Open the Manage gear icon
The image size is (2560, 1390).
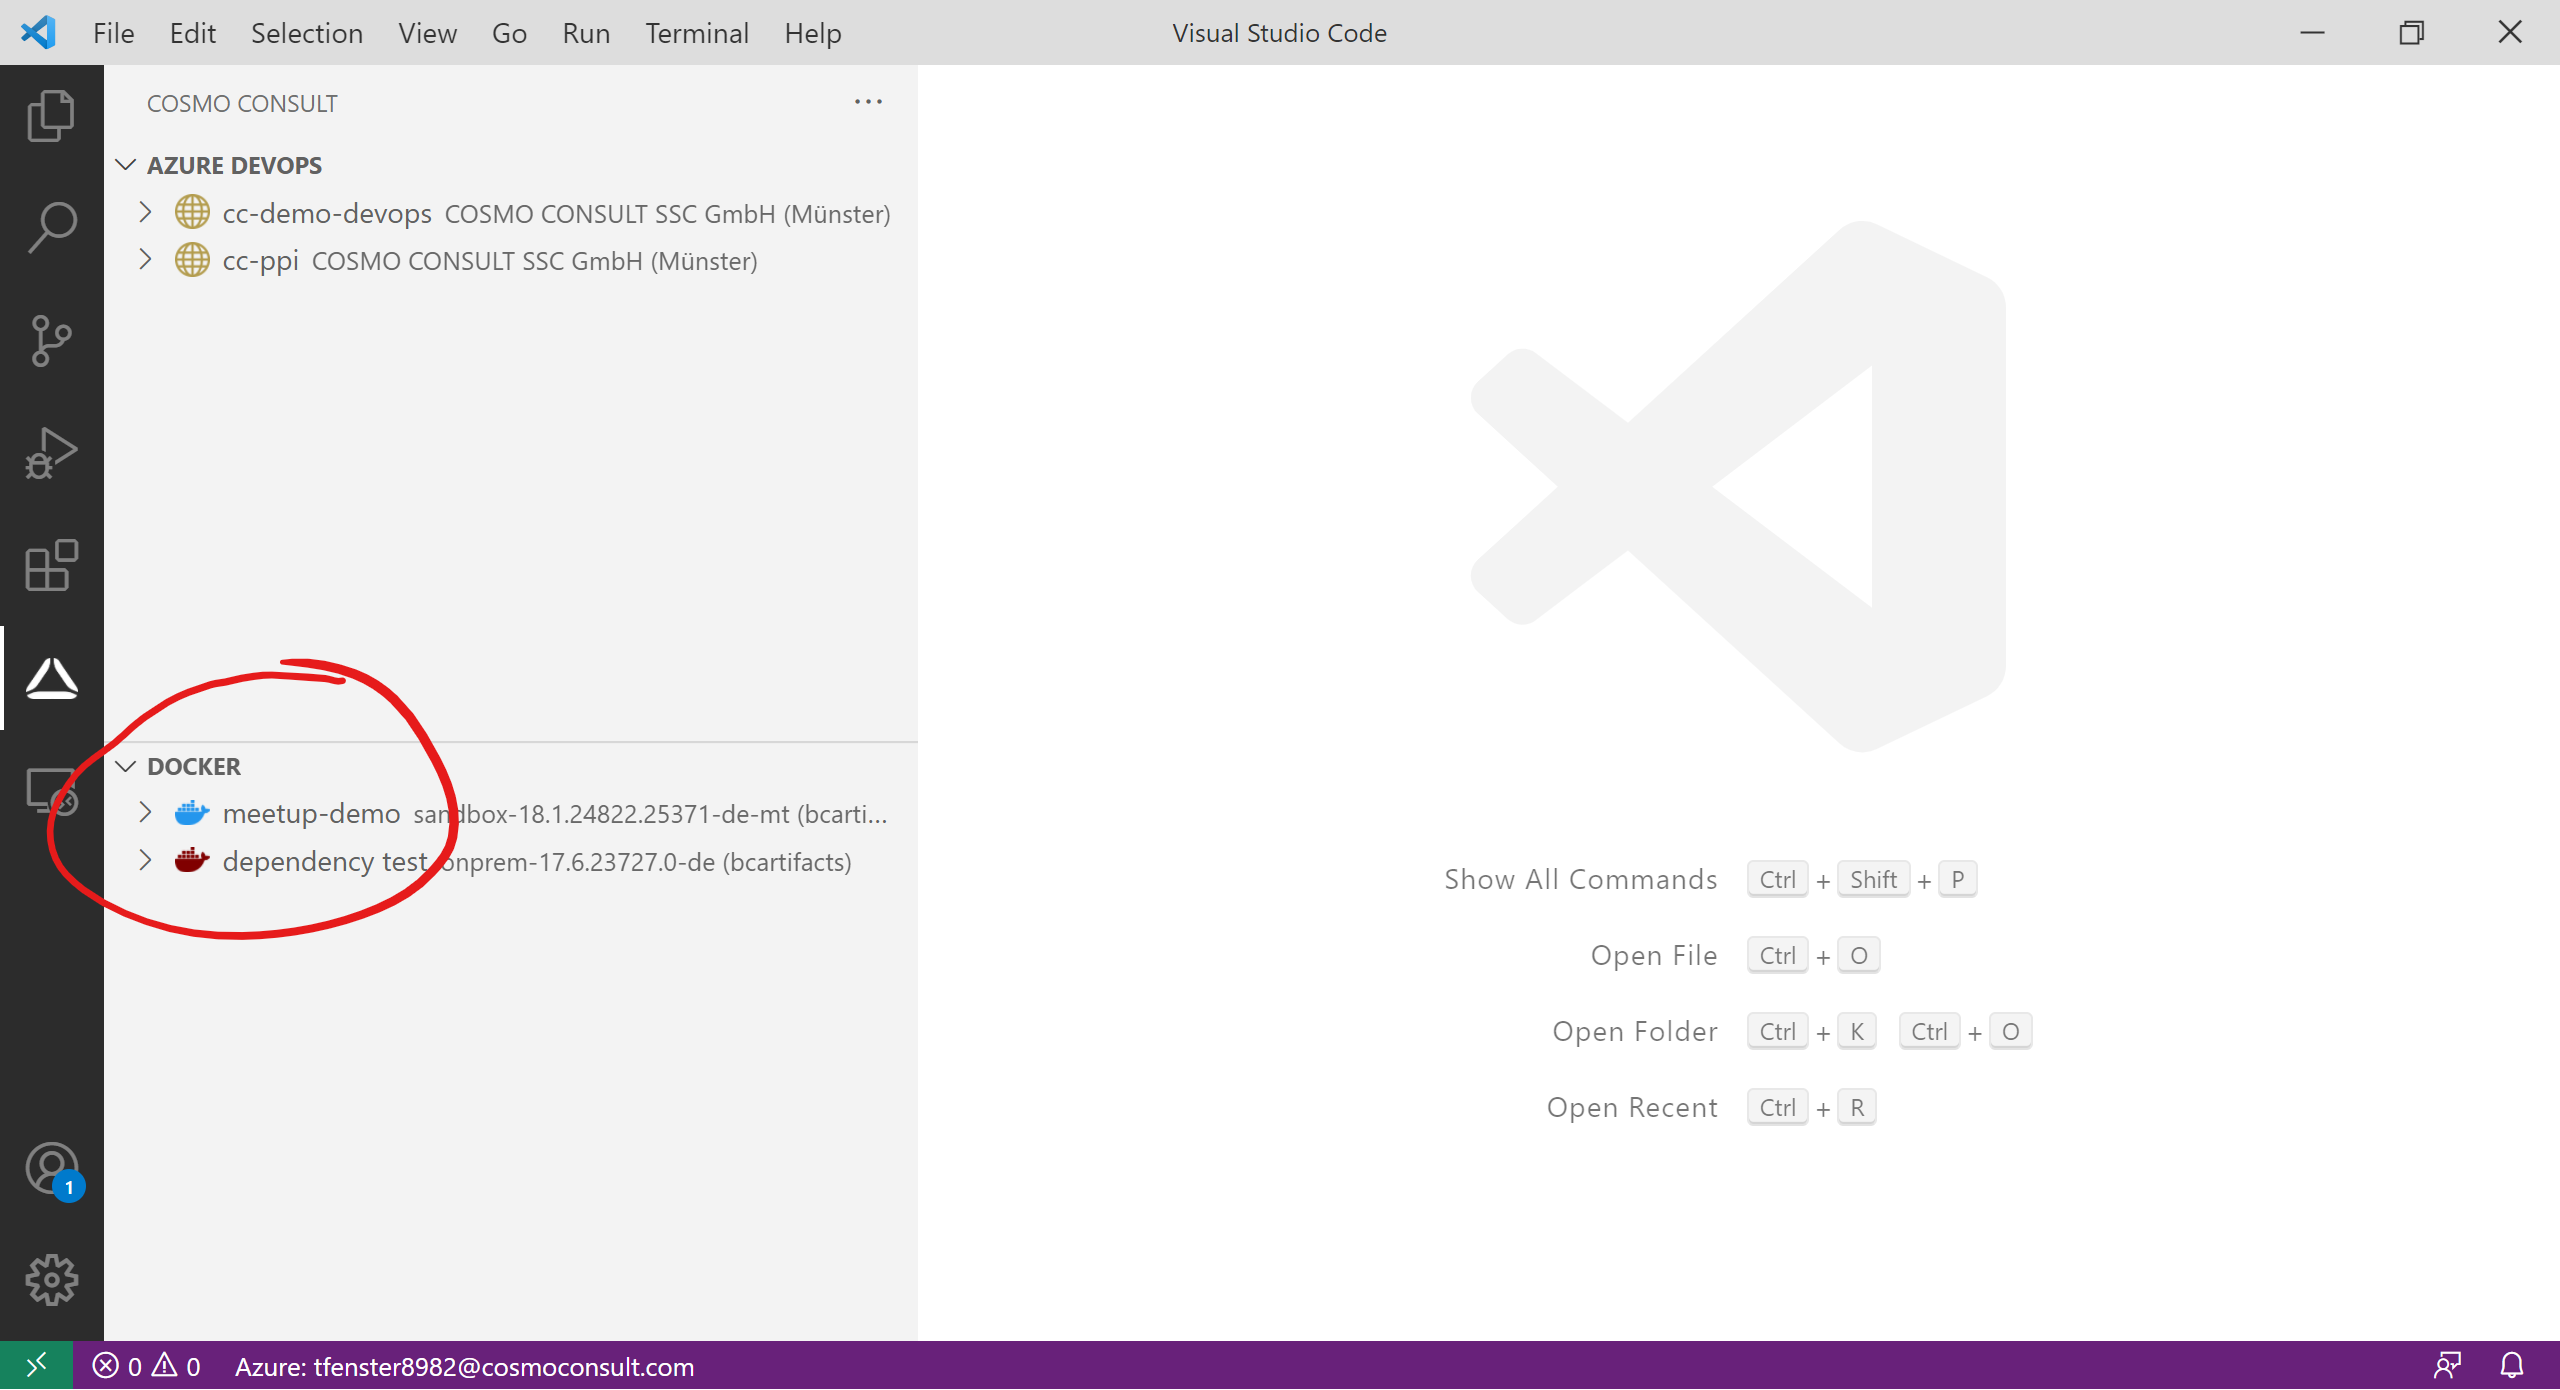(x=51, y=1280)
